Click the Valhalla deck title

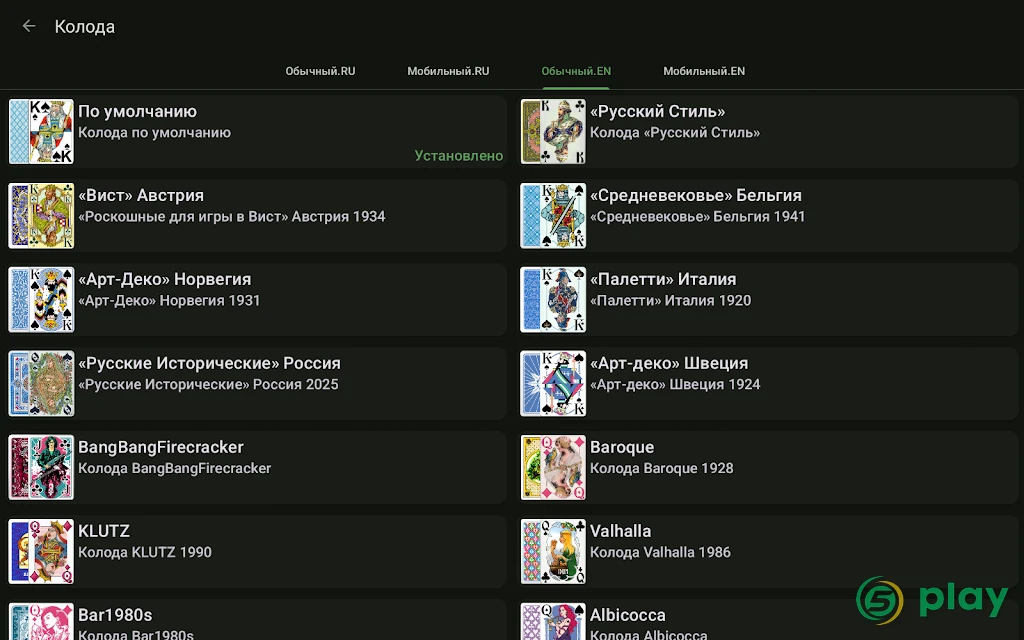(620, 531)
